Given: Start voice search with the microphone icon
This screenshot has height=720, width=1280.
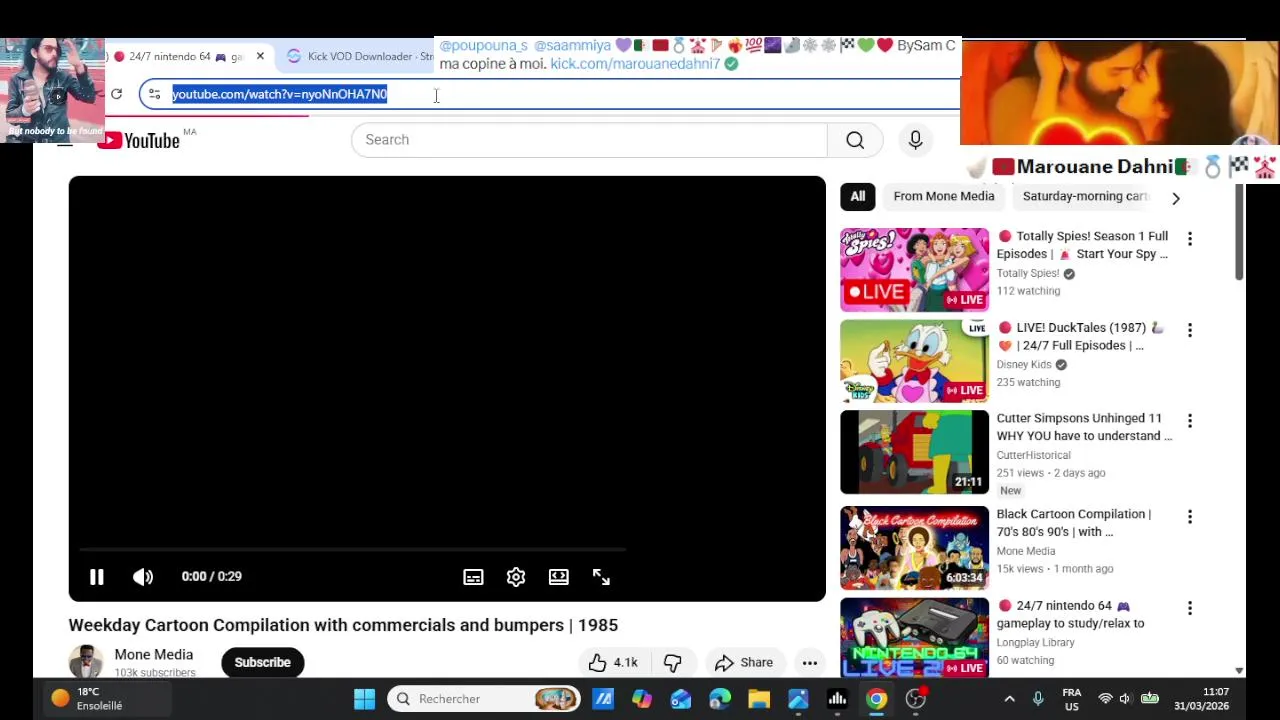Looking at the screenshot, I should (x=915, y=140).
